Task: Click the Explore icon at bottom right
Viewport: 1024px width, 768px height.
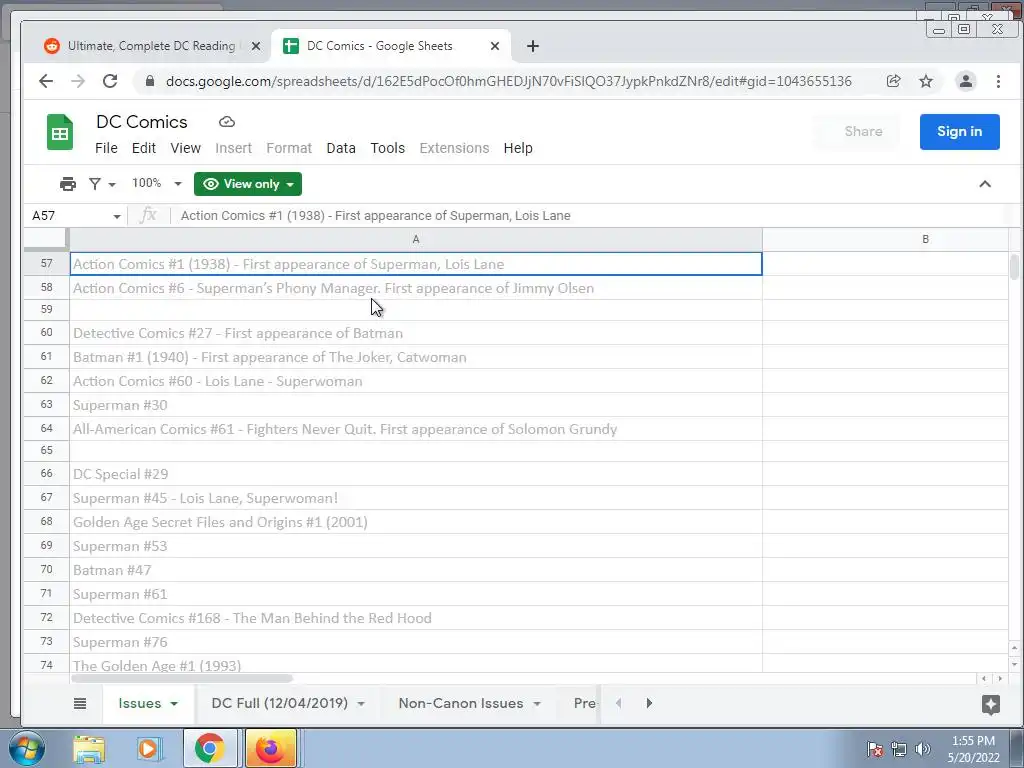Action: [991, 704]
